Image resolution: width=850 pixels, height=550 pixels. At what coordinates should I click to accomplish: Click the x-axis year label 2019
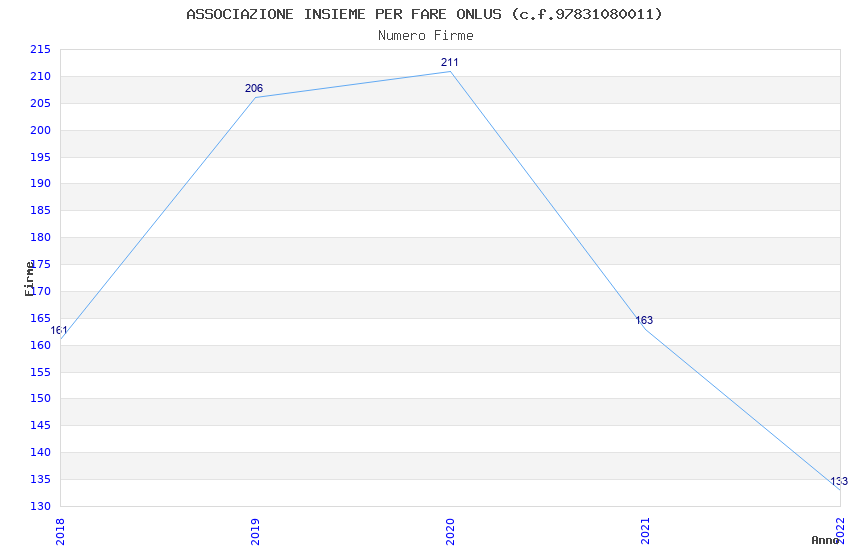coord(255,532)
